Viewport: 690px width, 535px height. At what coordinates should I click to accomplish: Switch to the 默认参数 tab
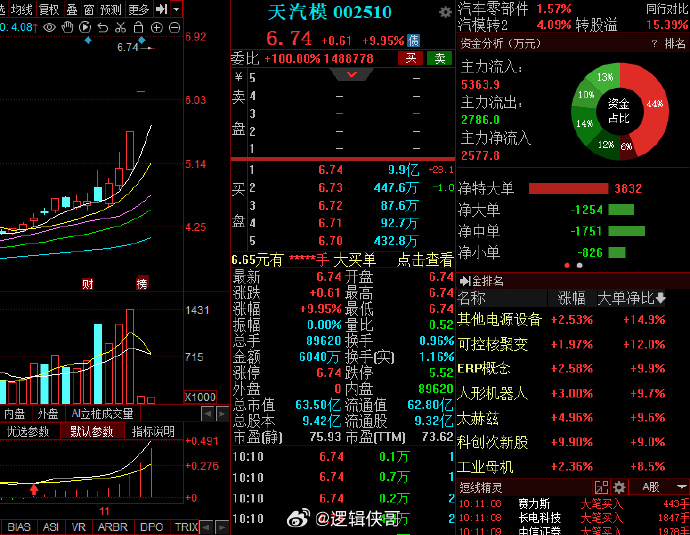click(x=88, y=432)
